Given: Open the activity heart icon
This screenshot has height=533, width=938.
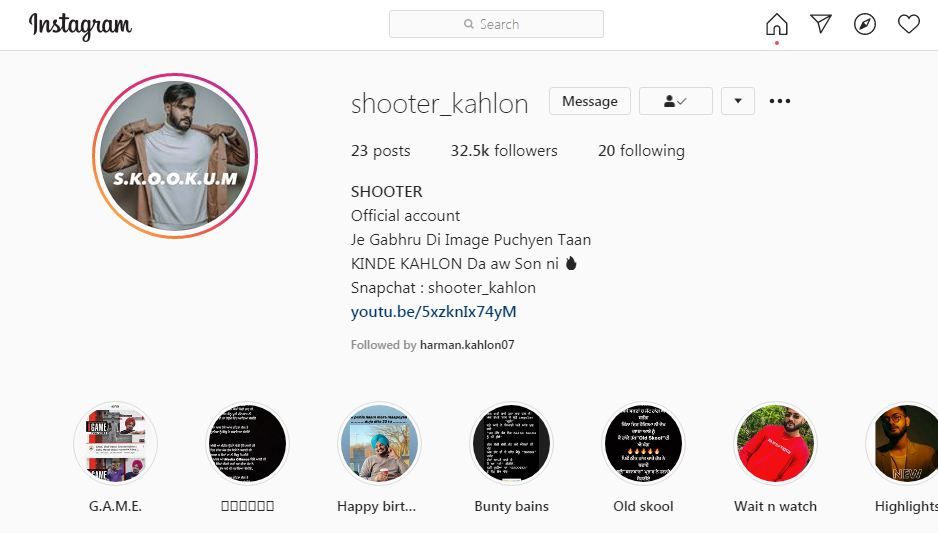Looking at the screenshot, I should pos(909,24).
